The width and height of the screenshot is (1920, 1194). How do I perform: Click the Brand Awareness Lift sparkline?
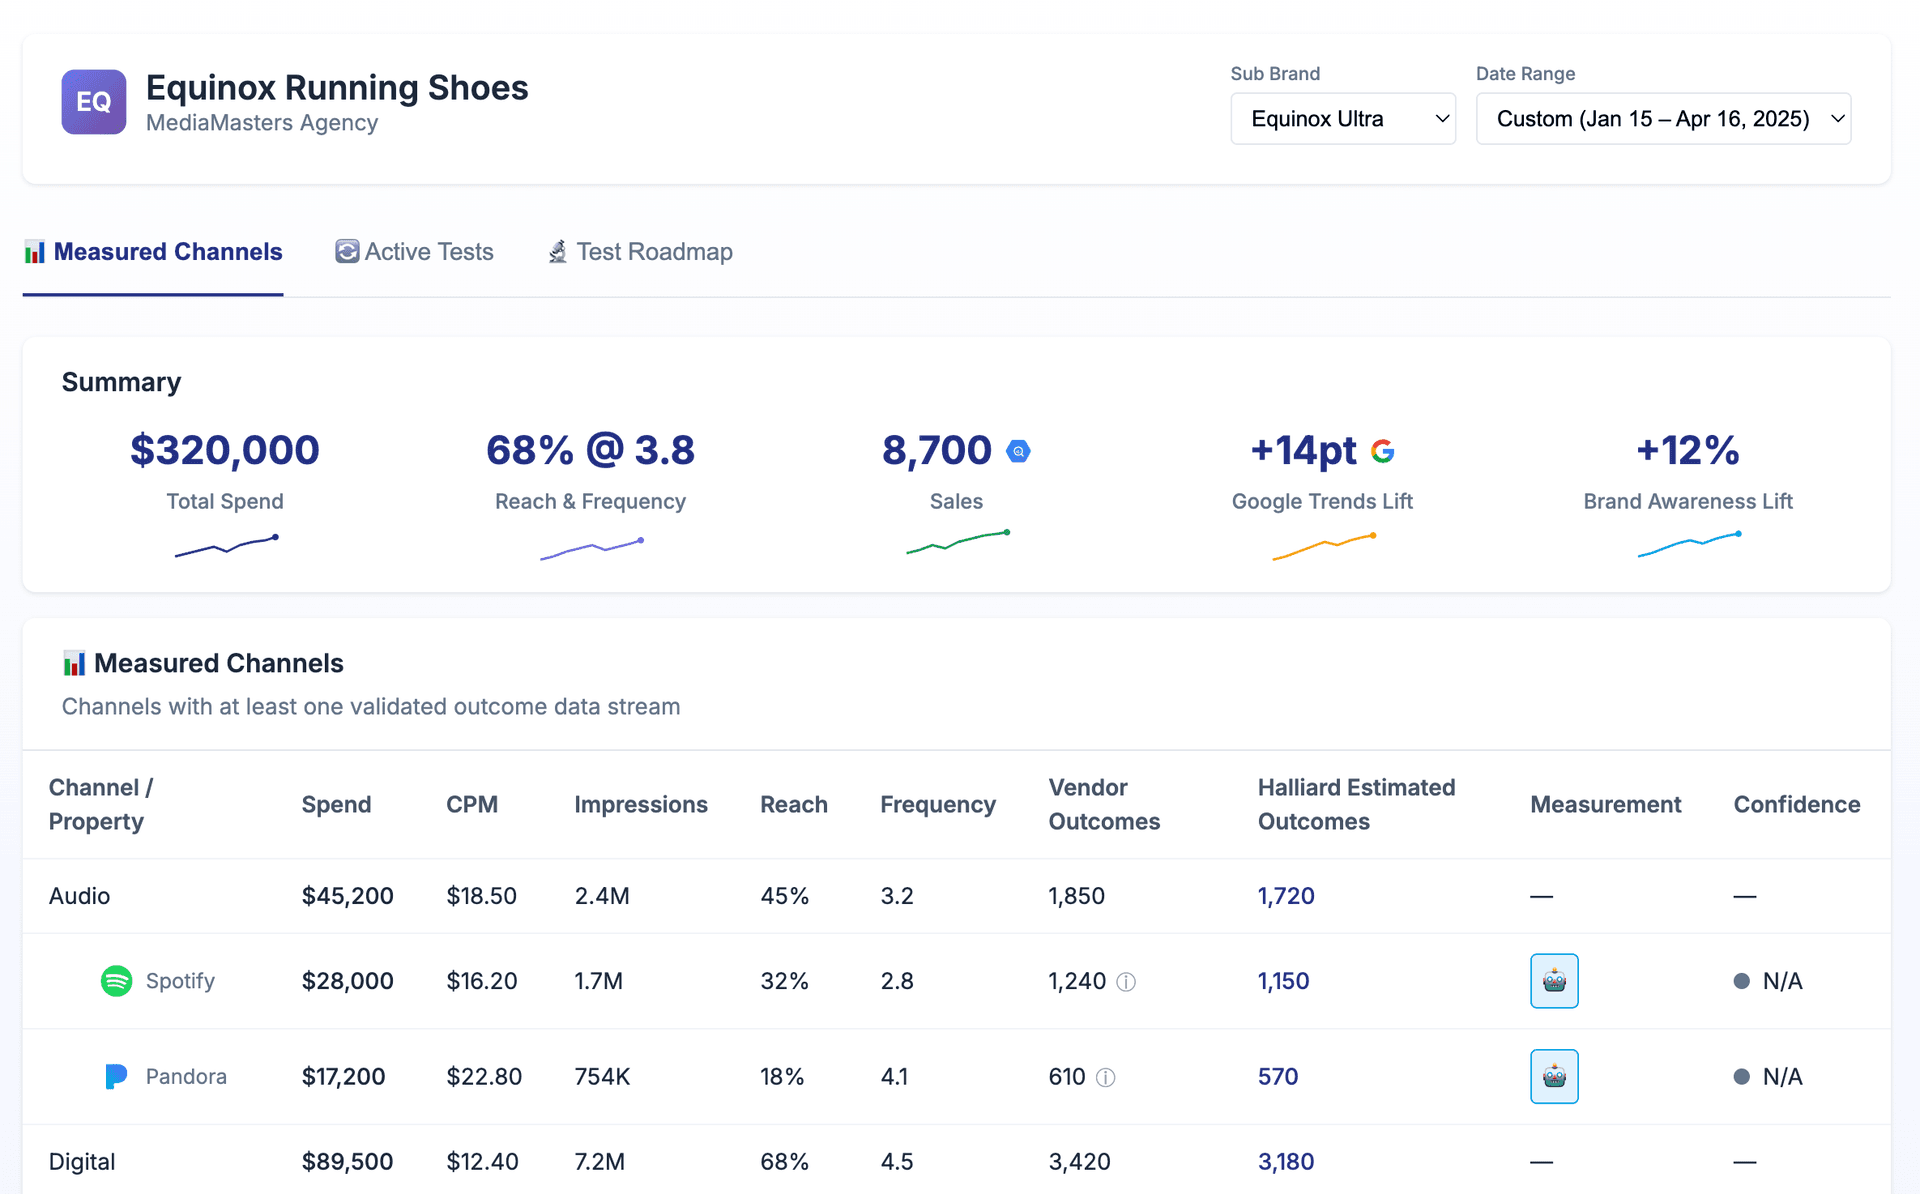[x=1689, y=545]
